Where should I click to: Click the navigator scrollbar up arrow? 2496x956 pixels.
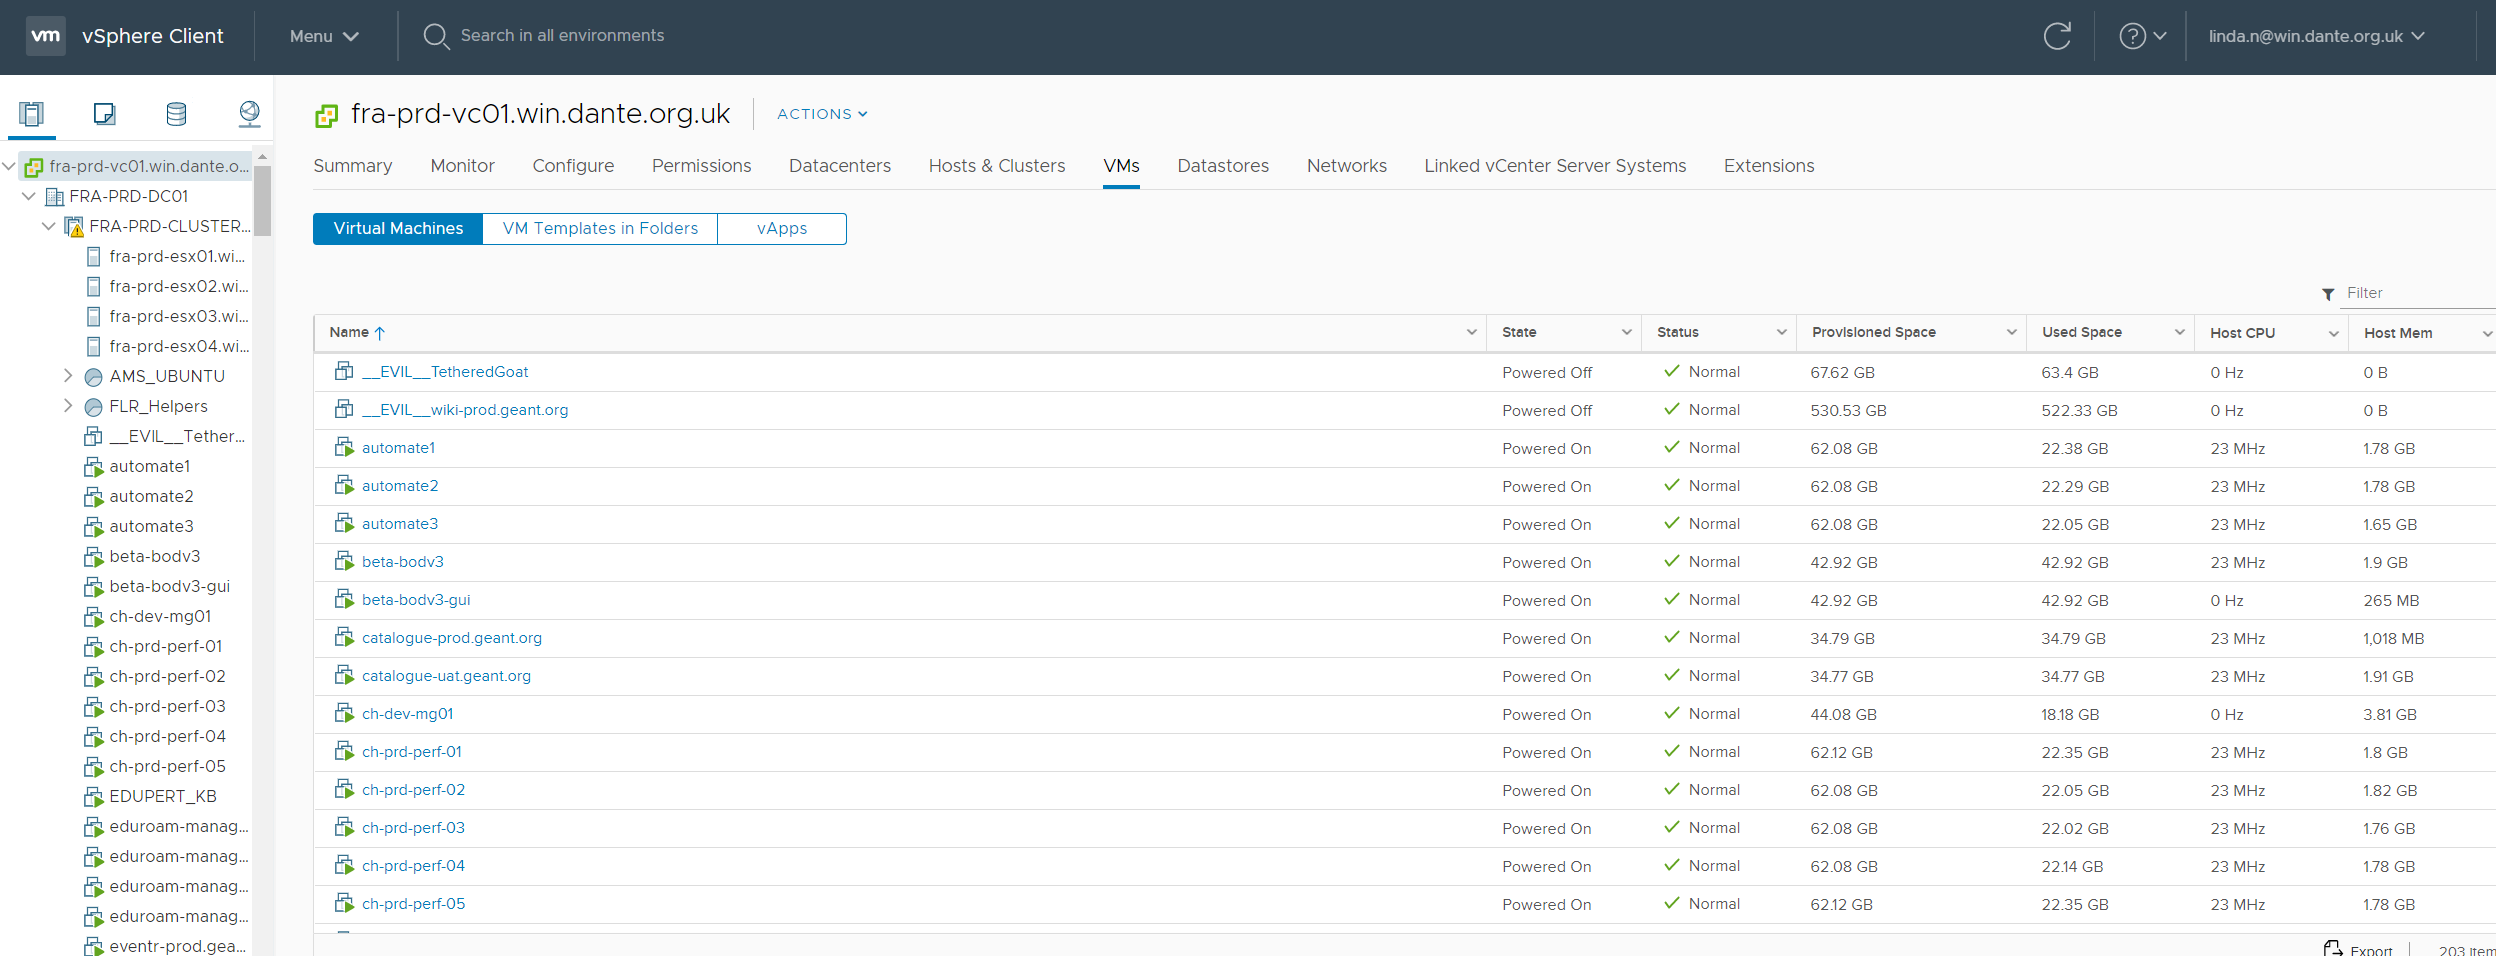263,157
